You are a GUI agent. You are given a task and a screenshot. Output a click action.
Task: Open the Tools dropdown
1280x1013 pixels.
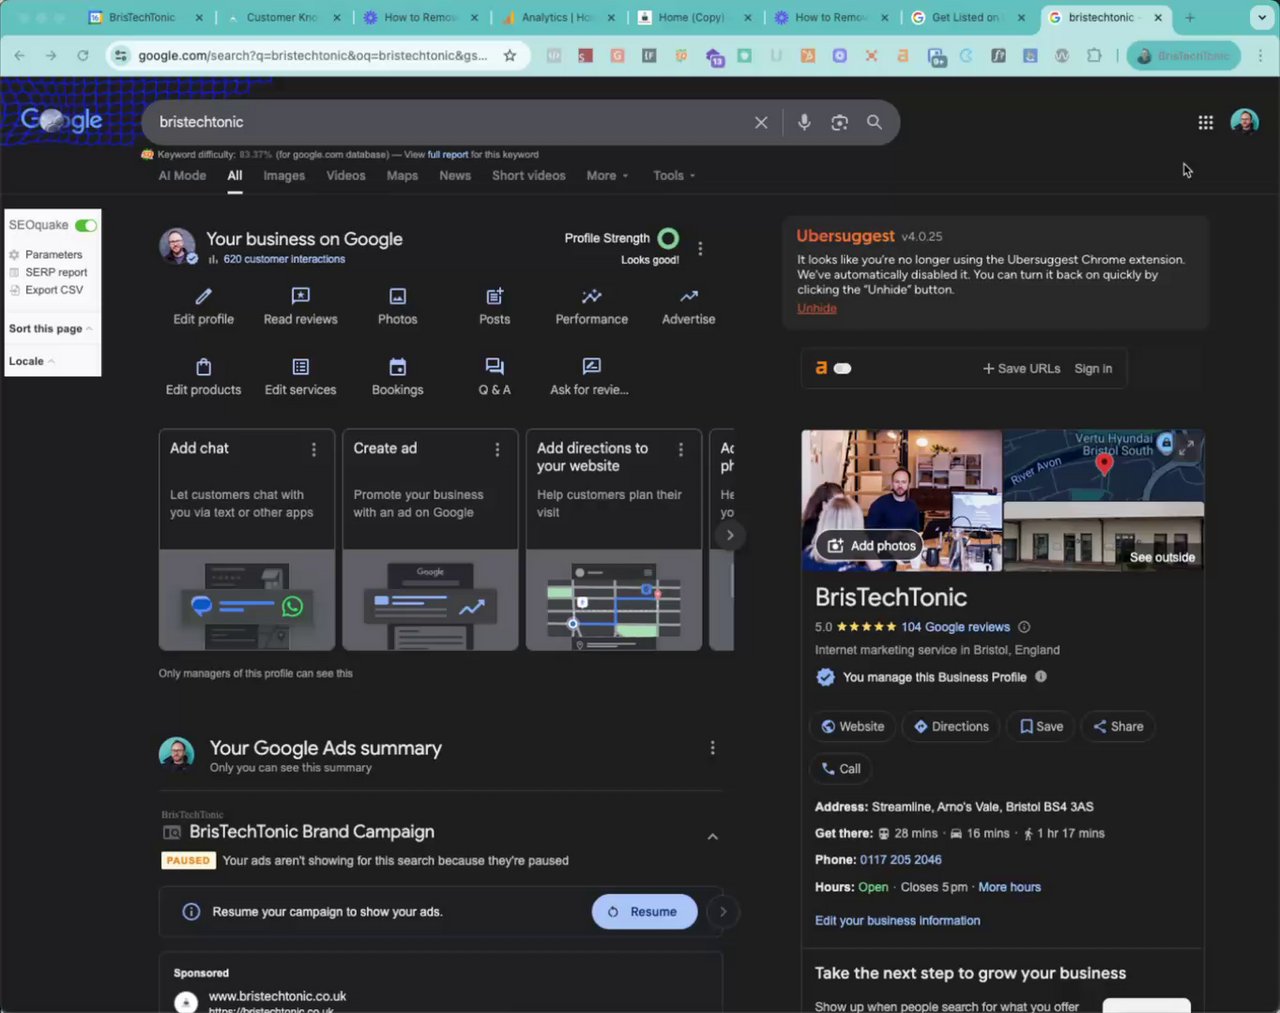674,175
